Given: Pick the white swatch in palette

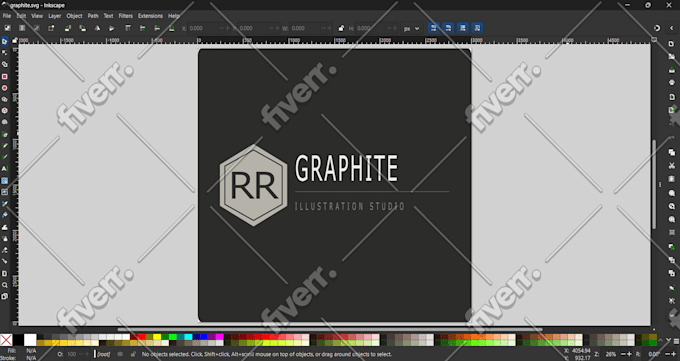Looking at the screenshot, I should pos(30,340).
